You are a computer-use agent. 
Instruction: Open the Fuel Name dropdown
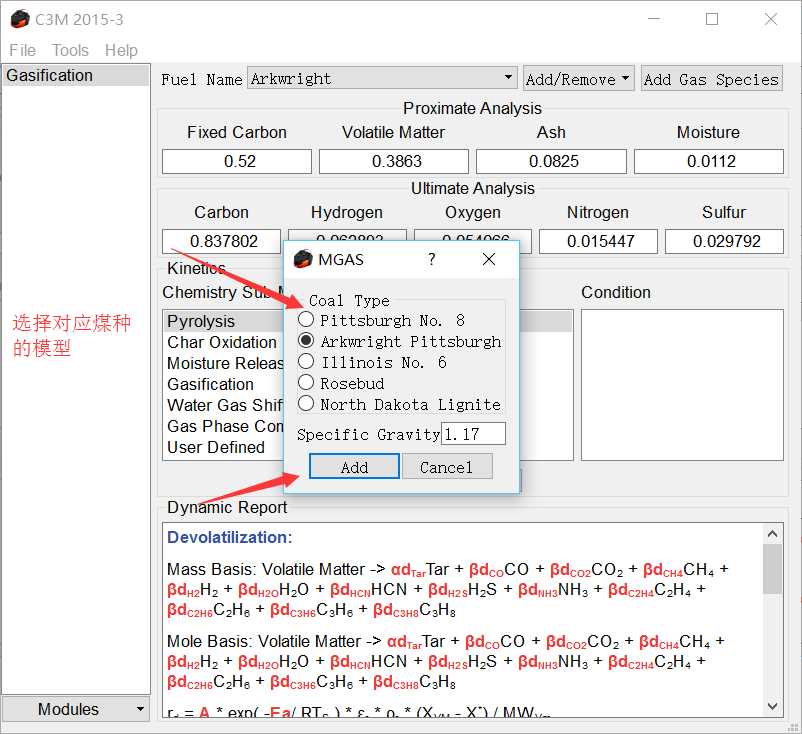click(x=382, y=78)
